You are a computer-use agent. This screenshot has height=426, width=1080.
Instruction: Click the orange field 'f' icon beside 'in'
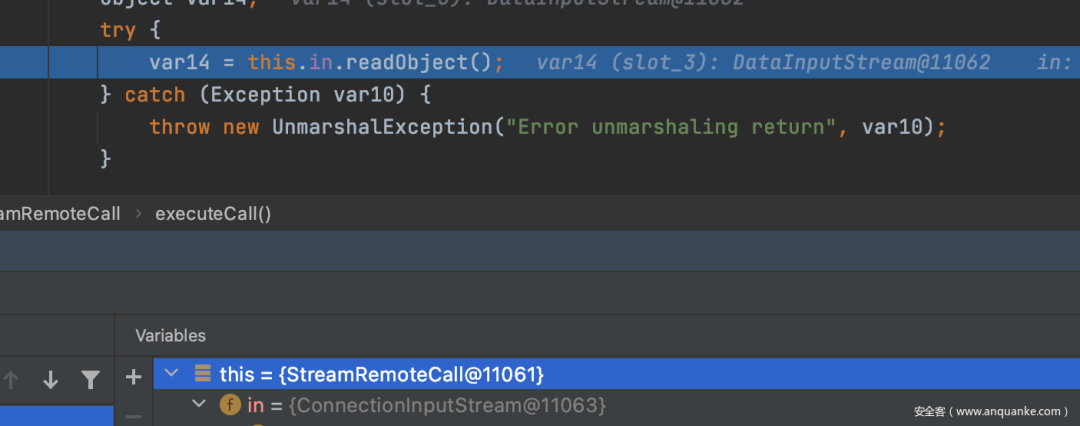(x=230, y=405)
